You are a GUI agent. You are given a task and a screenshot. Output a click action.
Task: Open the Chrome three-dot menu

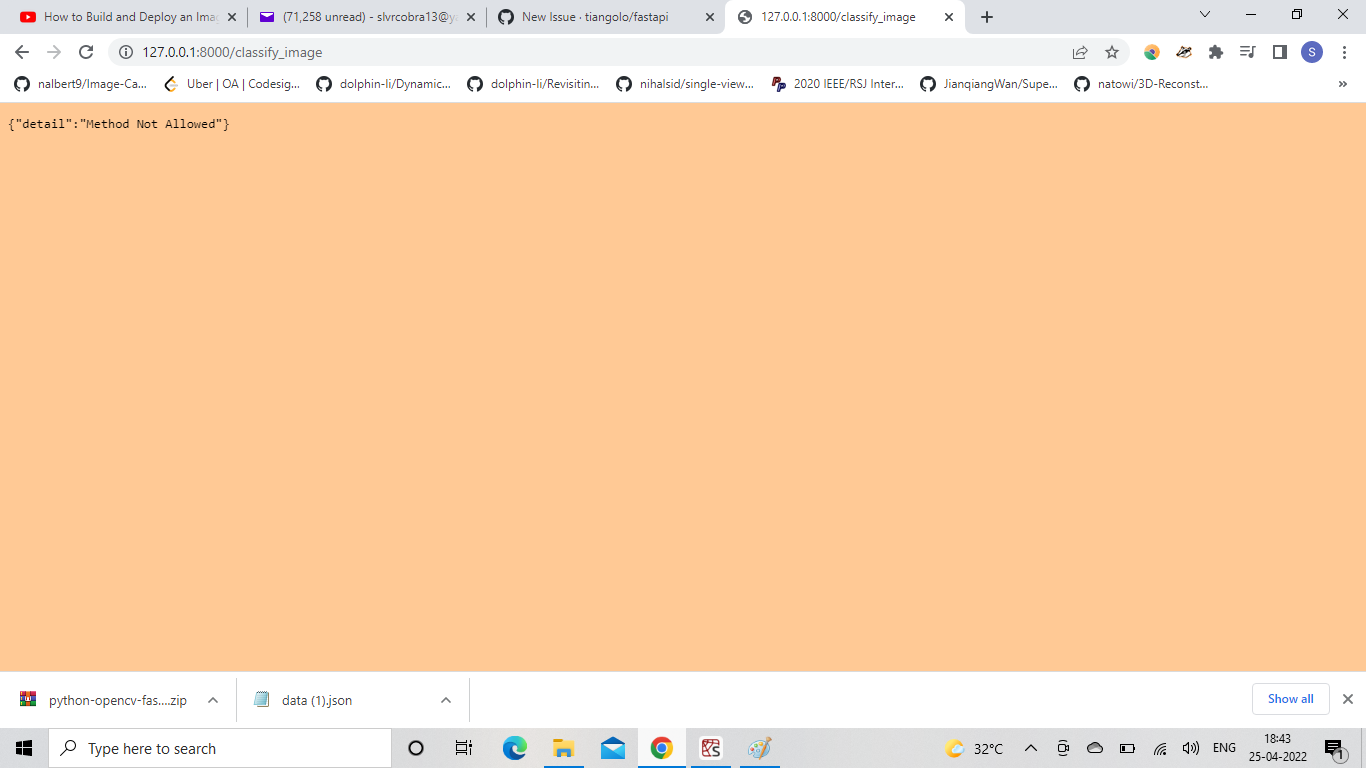(1345, 51)
